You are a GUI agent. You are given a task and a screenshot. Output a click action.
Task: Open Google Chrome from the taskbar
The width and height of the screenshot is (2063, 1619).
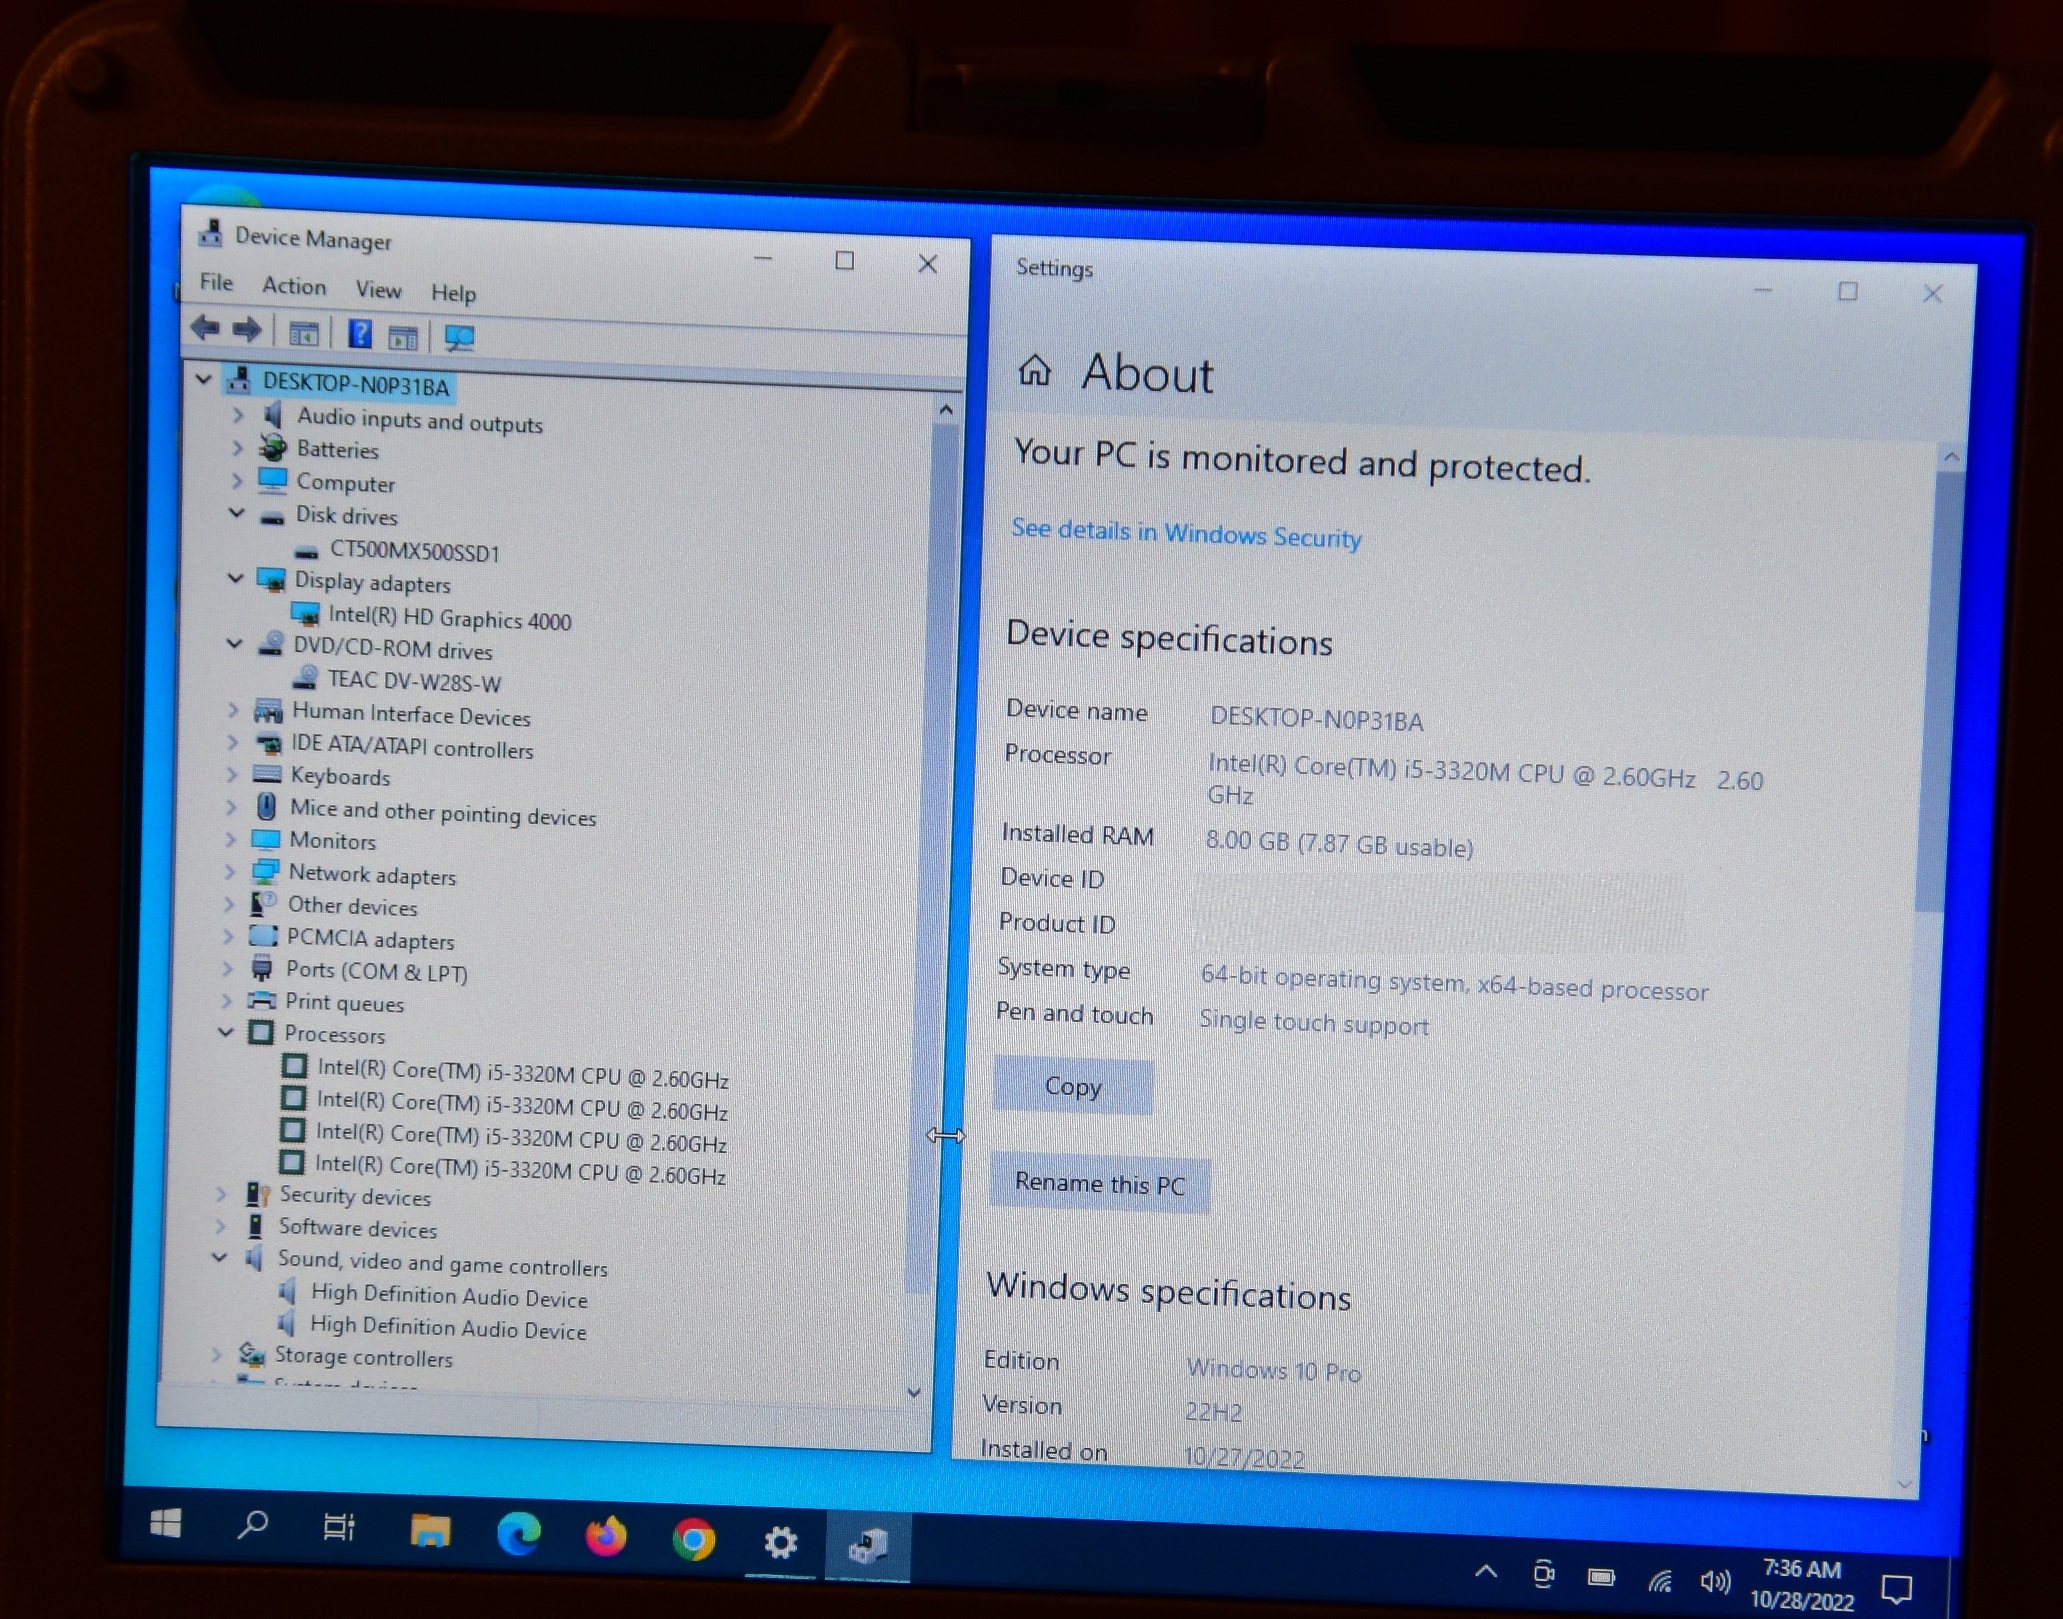[693, 1538]
